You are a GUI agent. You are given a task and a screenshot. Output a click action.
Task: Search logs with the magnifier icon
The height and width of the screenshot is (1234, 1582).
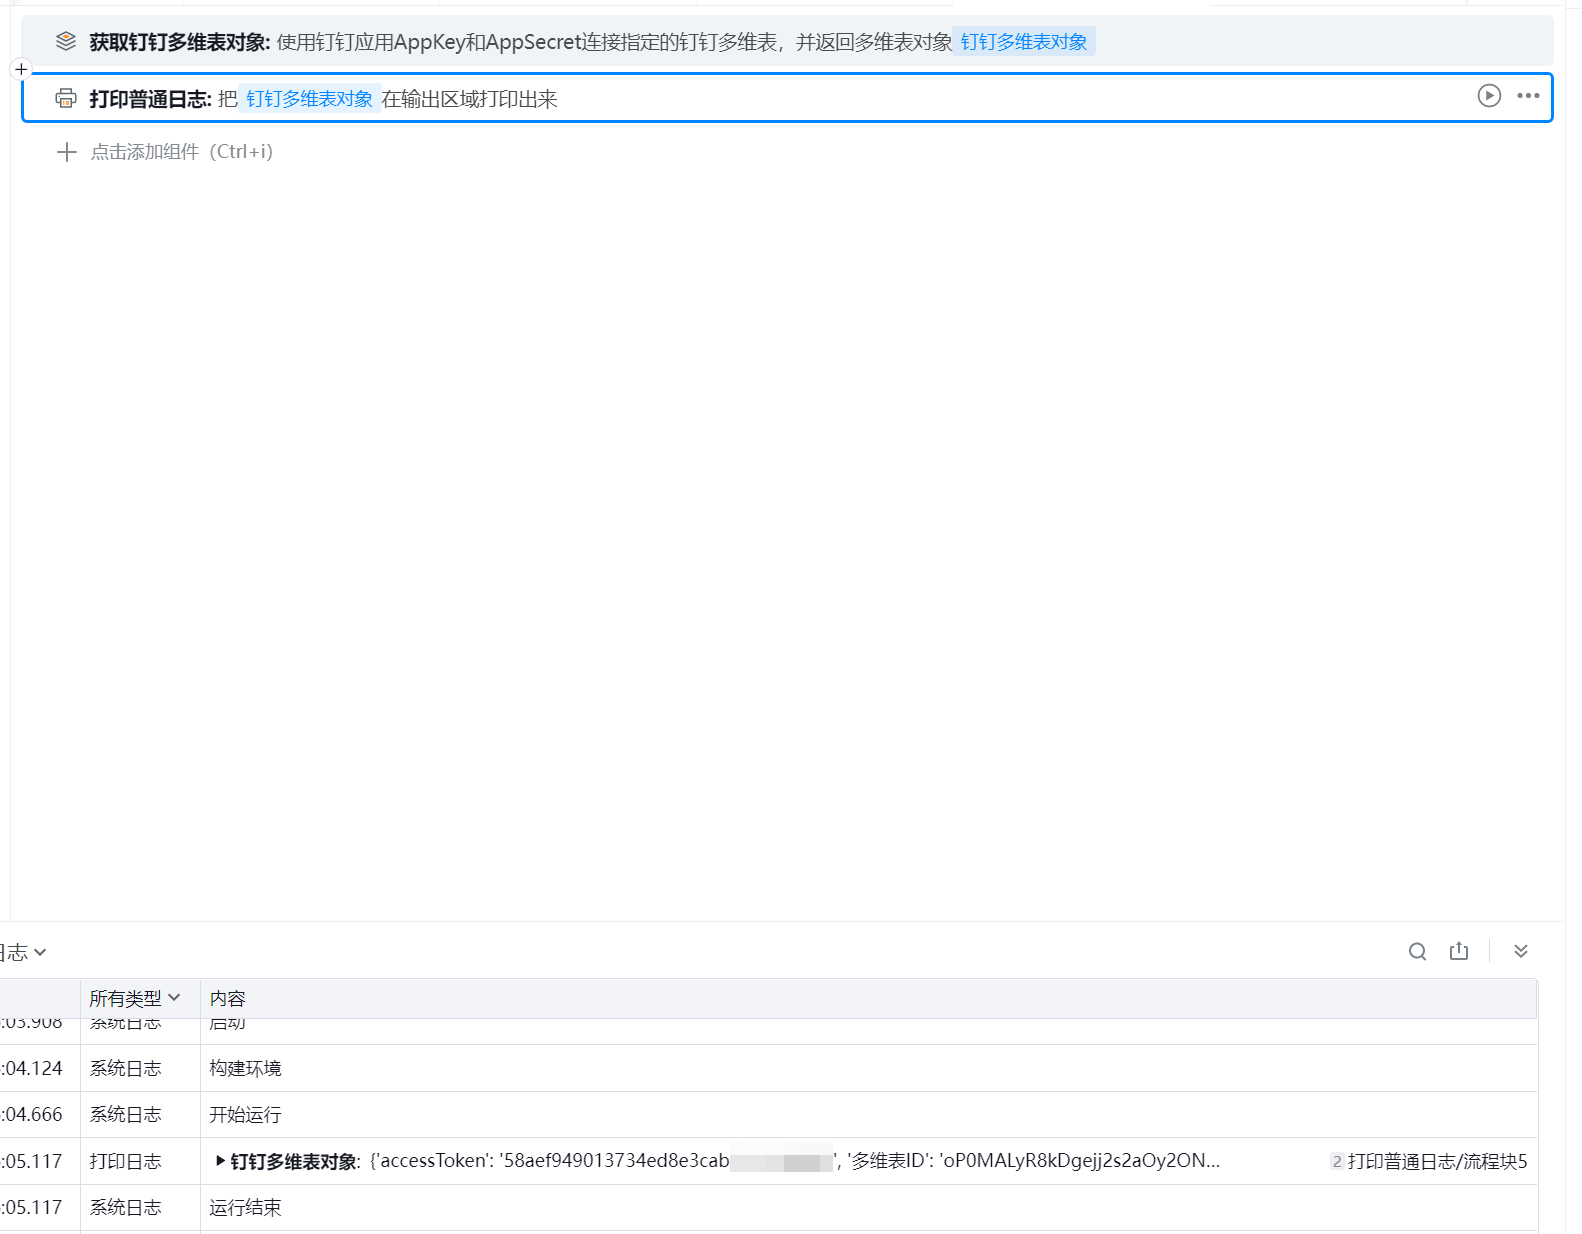point(1418,951)
